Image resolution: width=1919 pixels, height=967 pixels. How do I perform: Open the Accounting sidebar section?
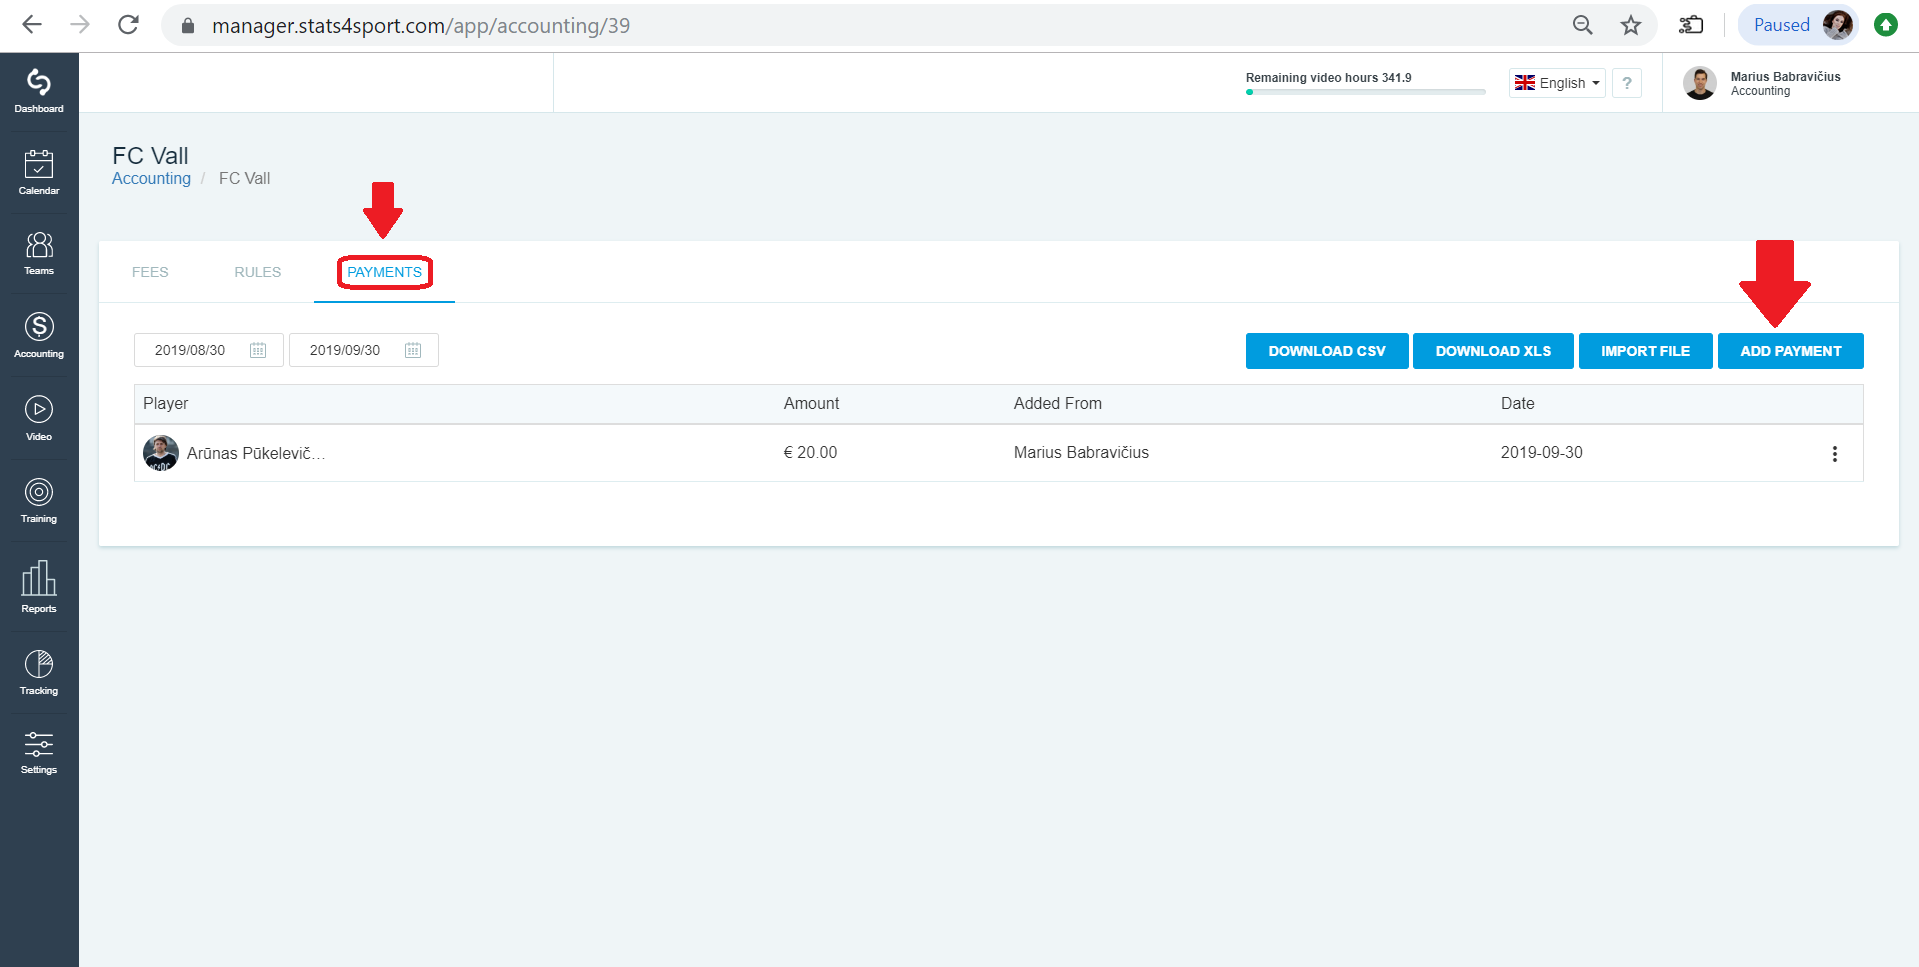point(39,335)
